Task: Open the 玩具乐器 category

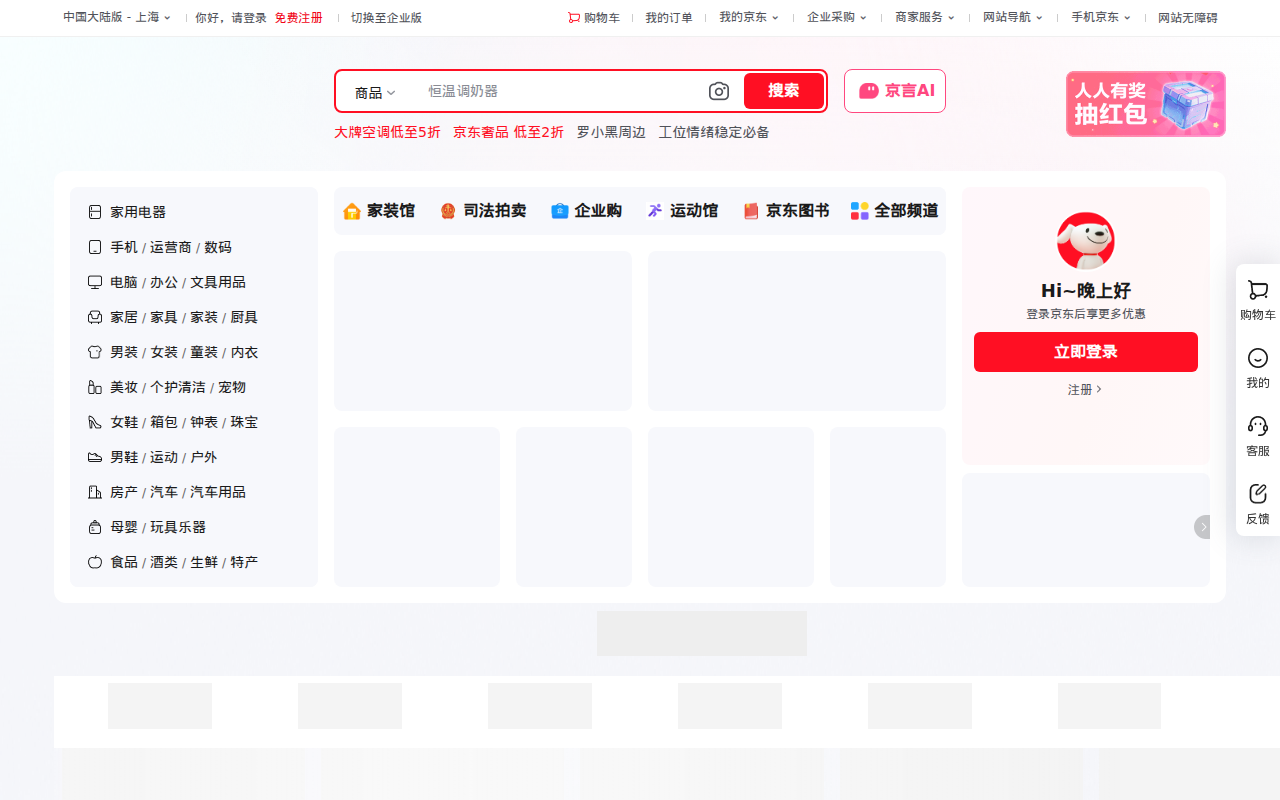Action: (x=178, y=527)
